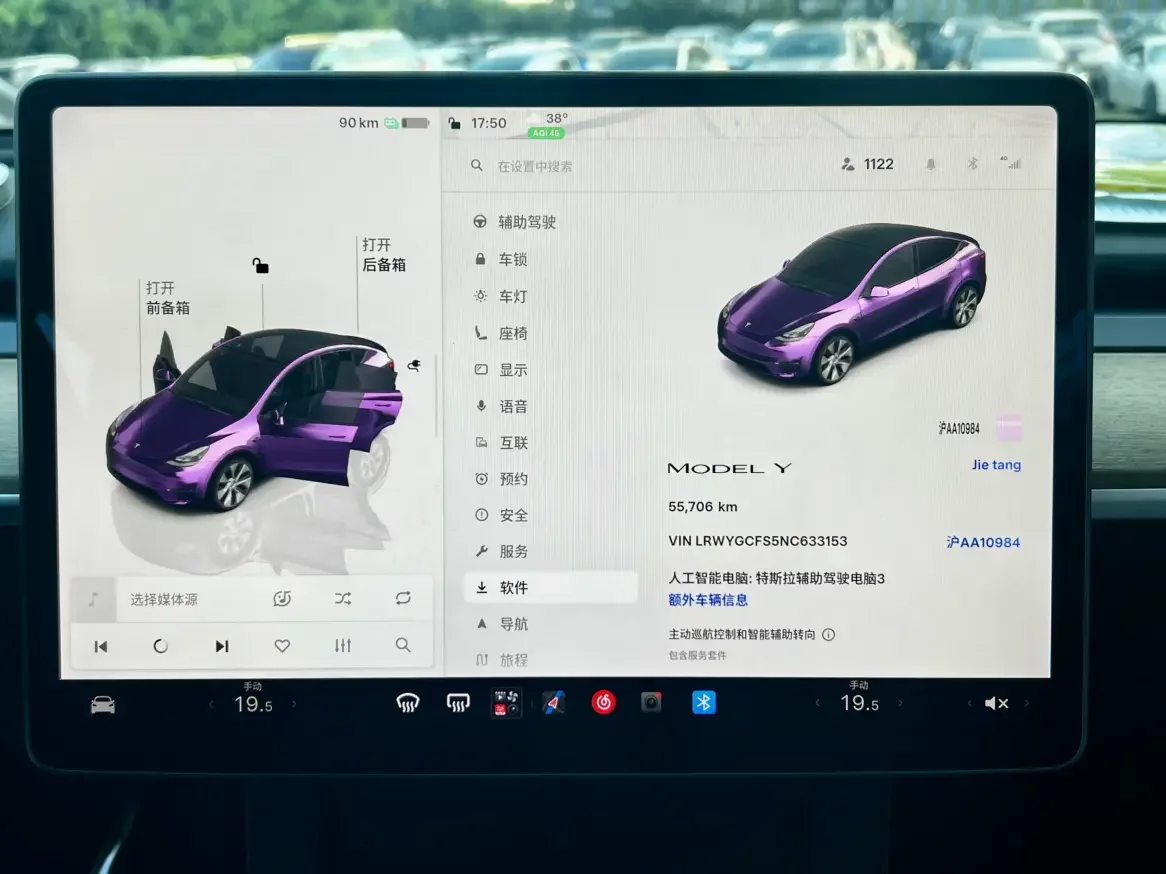Tap the recent playback history icon
This screenshot has width=1166, height=874.
pyautogui.click(x=282, y=599)
